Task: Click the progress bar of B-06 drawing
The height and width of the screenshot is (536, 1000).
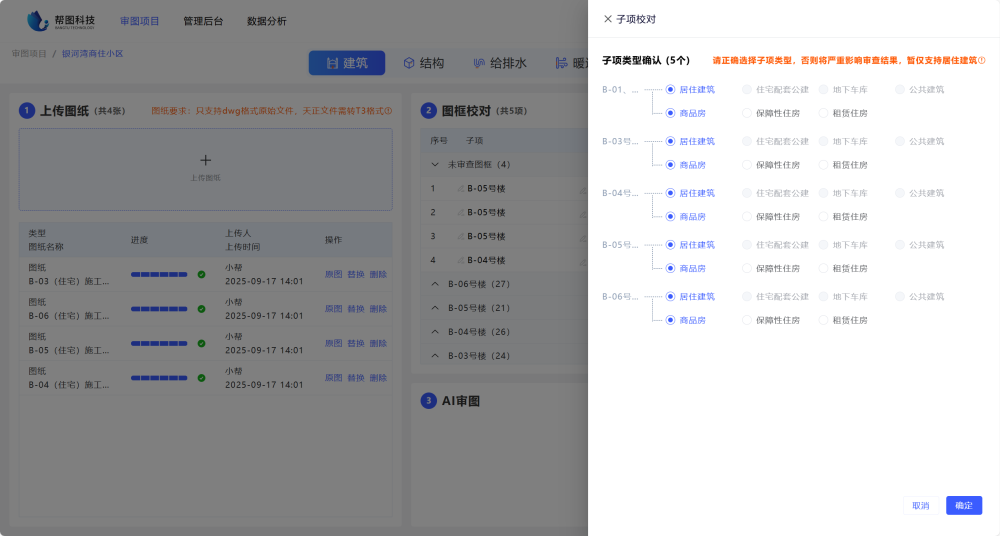Action: [x=158, y=308]
